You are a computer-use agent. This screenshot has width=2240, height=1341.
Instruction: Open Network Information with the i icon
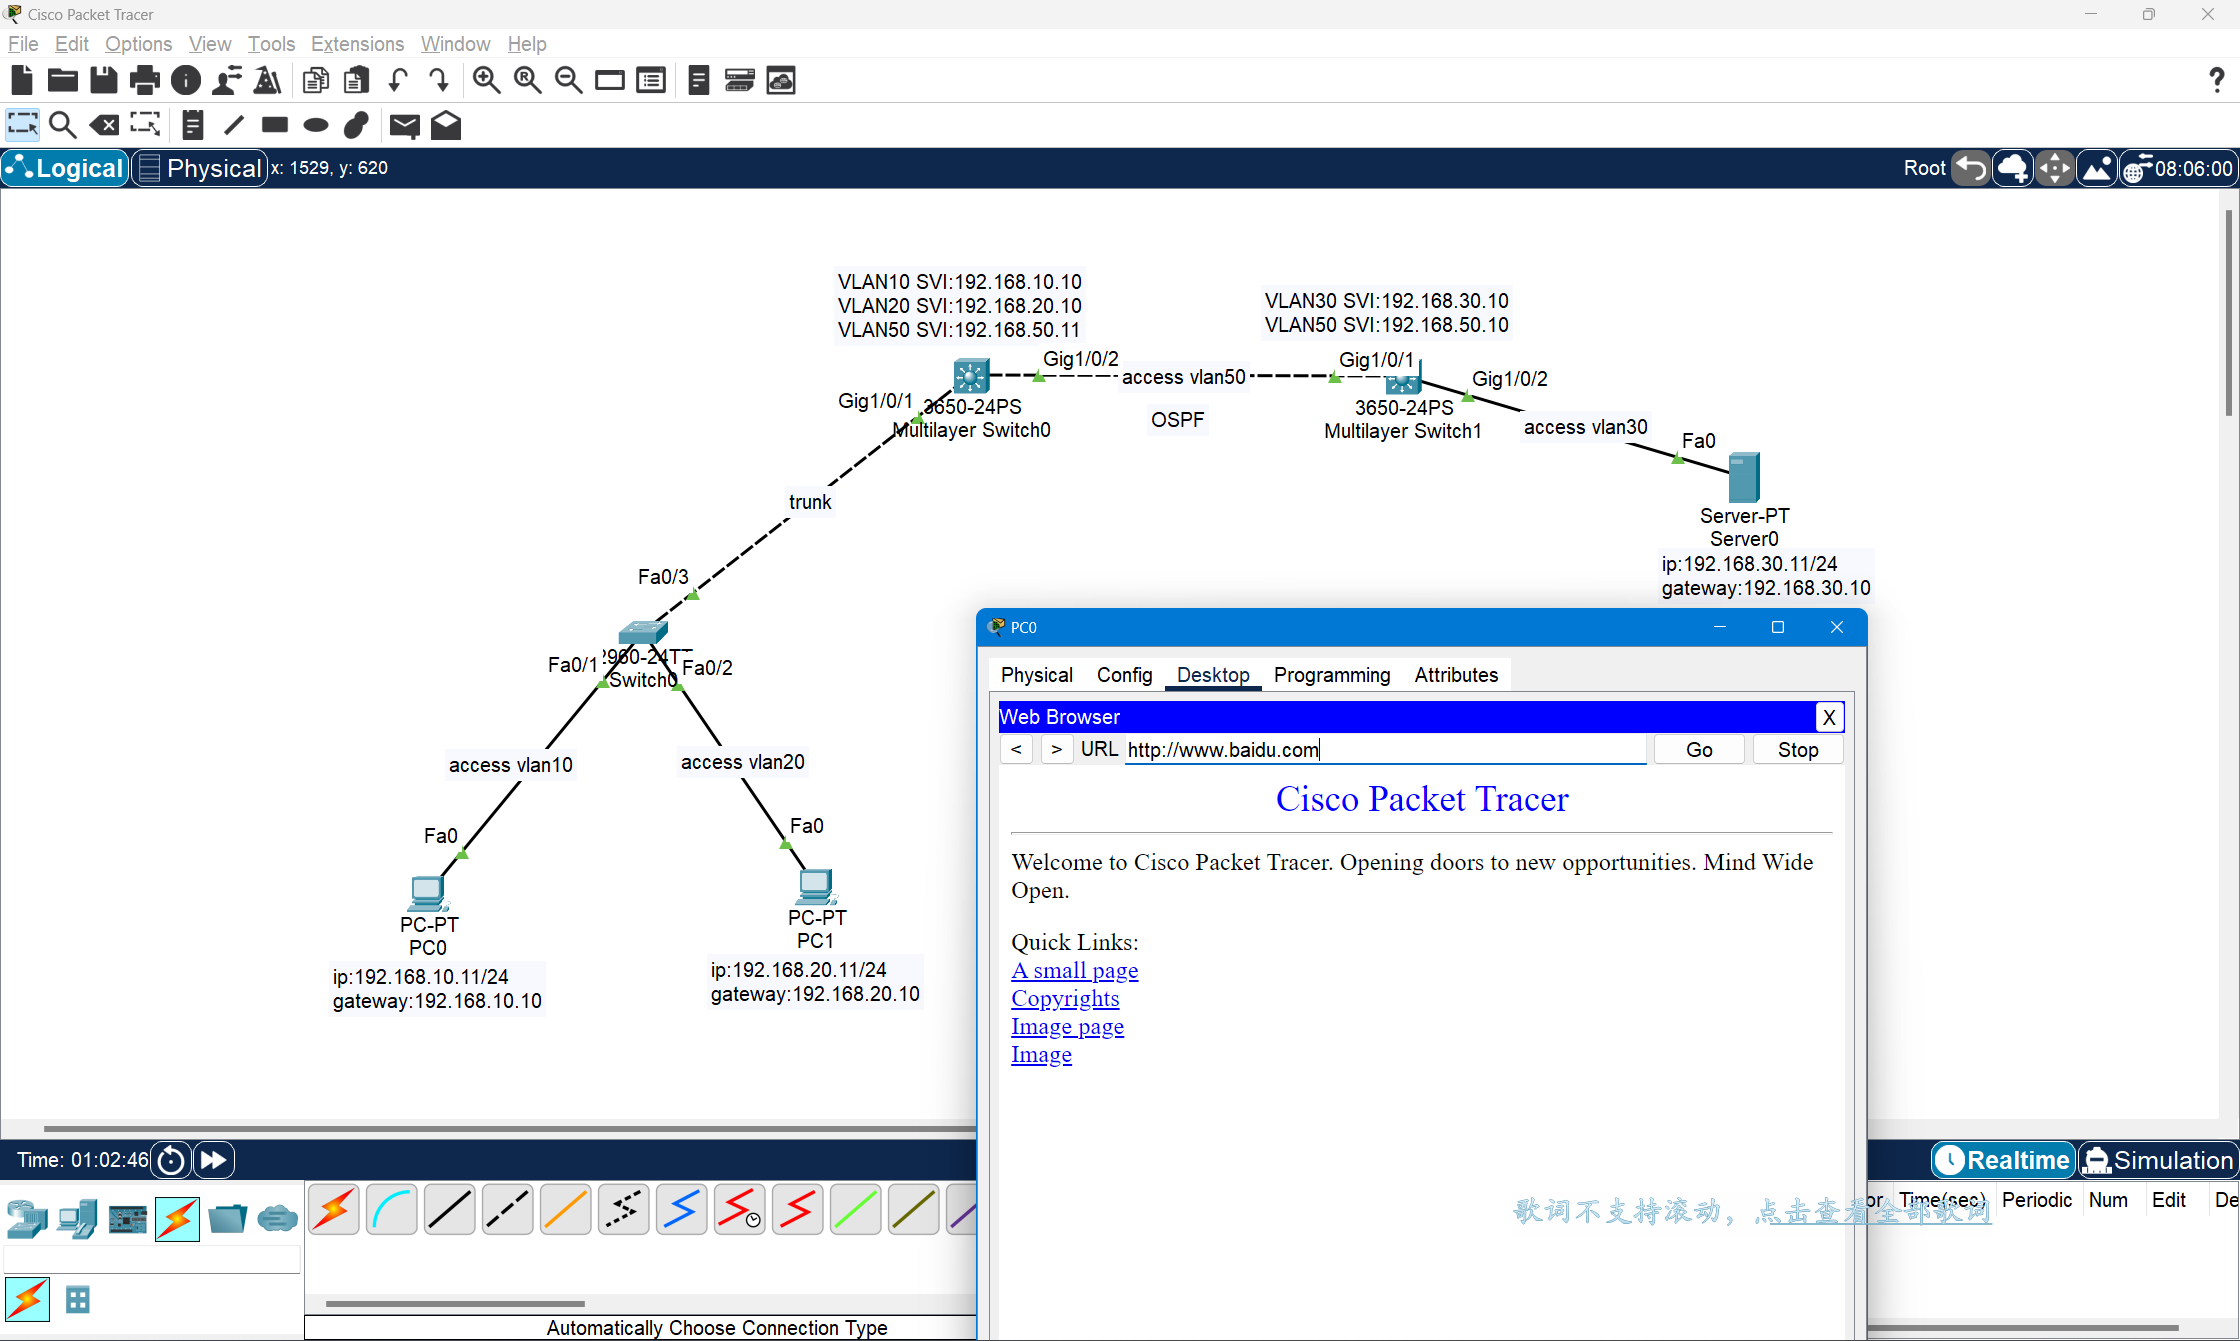click(186, 80)
